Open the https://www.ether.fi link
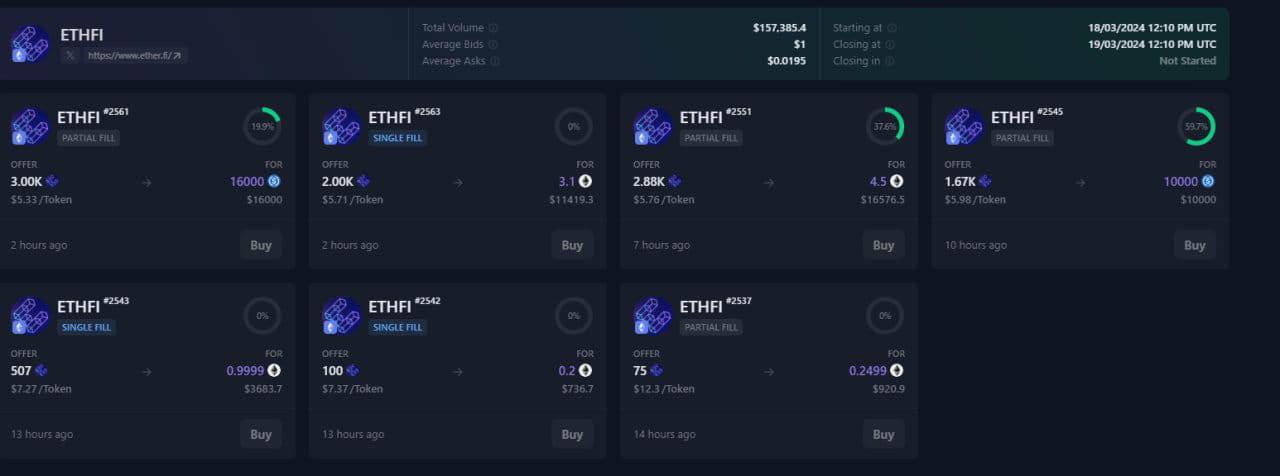 point(134,56)
